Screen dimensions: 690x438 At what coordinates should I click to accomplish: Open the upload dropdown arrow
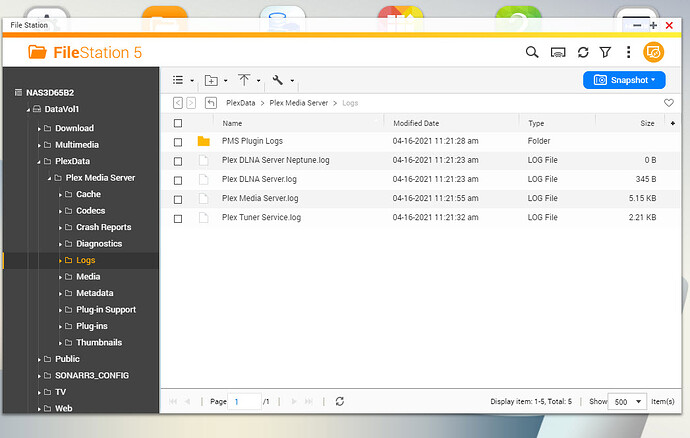[258, 81]
